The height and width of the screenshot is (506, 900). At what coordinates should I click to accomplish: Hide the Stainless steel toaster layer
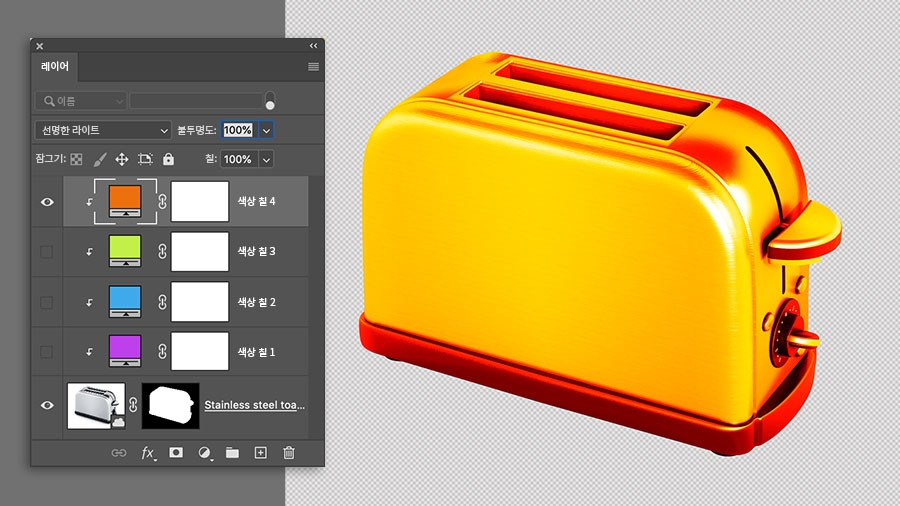(47, 406)
